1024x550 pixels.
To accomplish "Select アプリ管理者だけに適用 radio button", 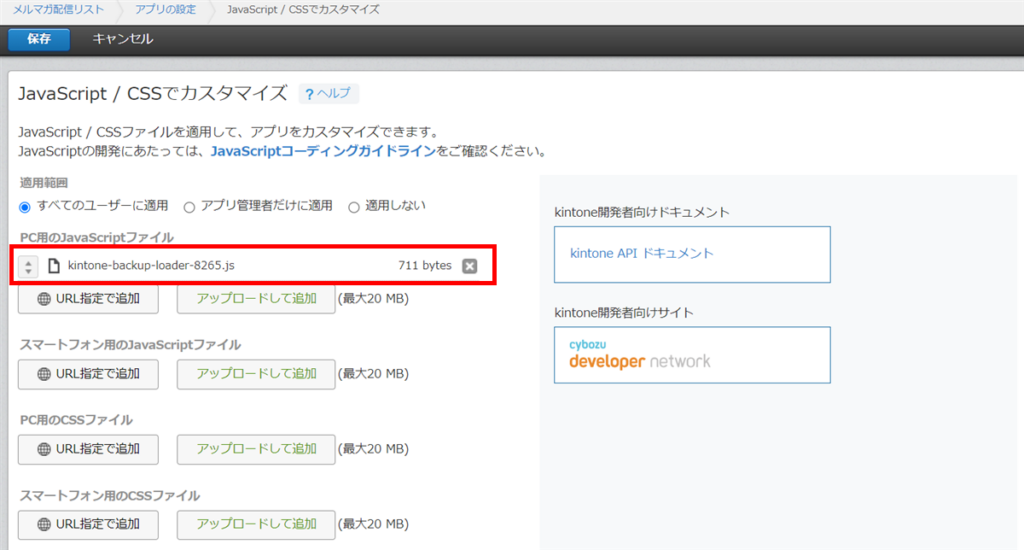I will click(x=189, y=207).
